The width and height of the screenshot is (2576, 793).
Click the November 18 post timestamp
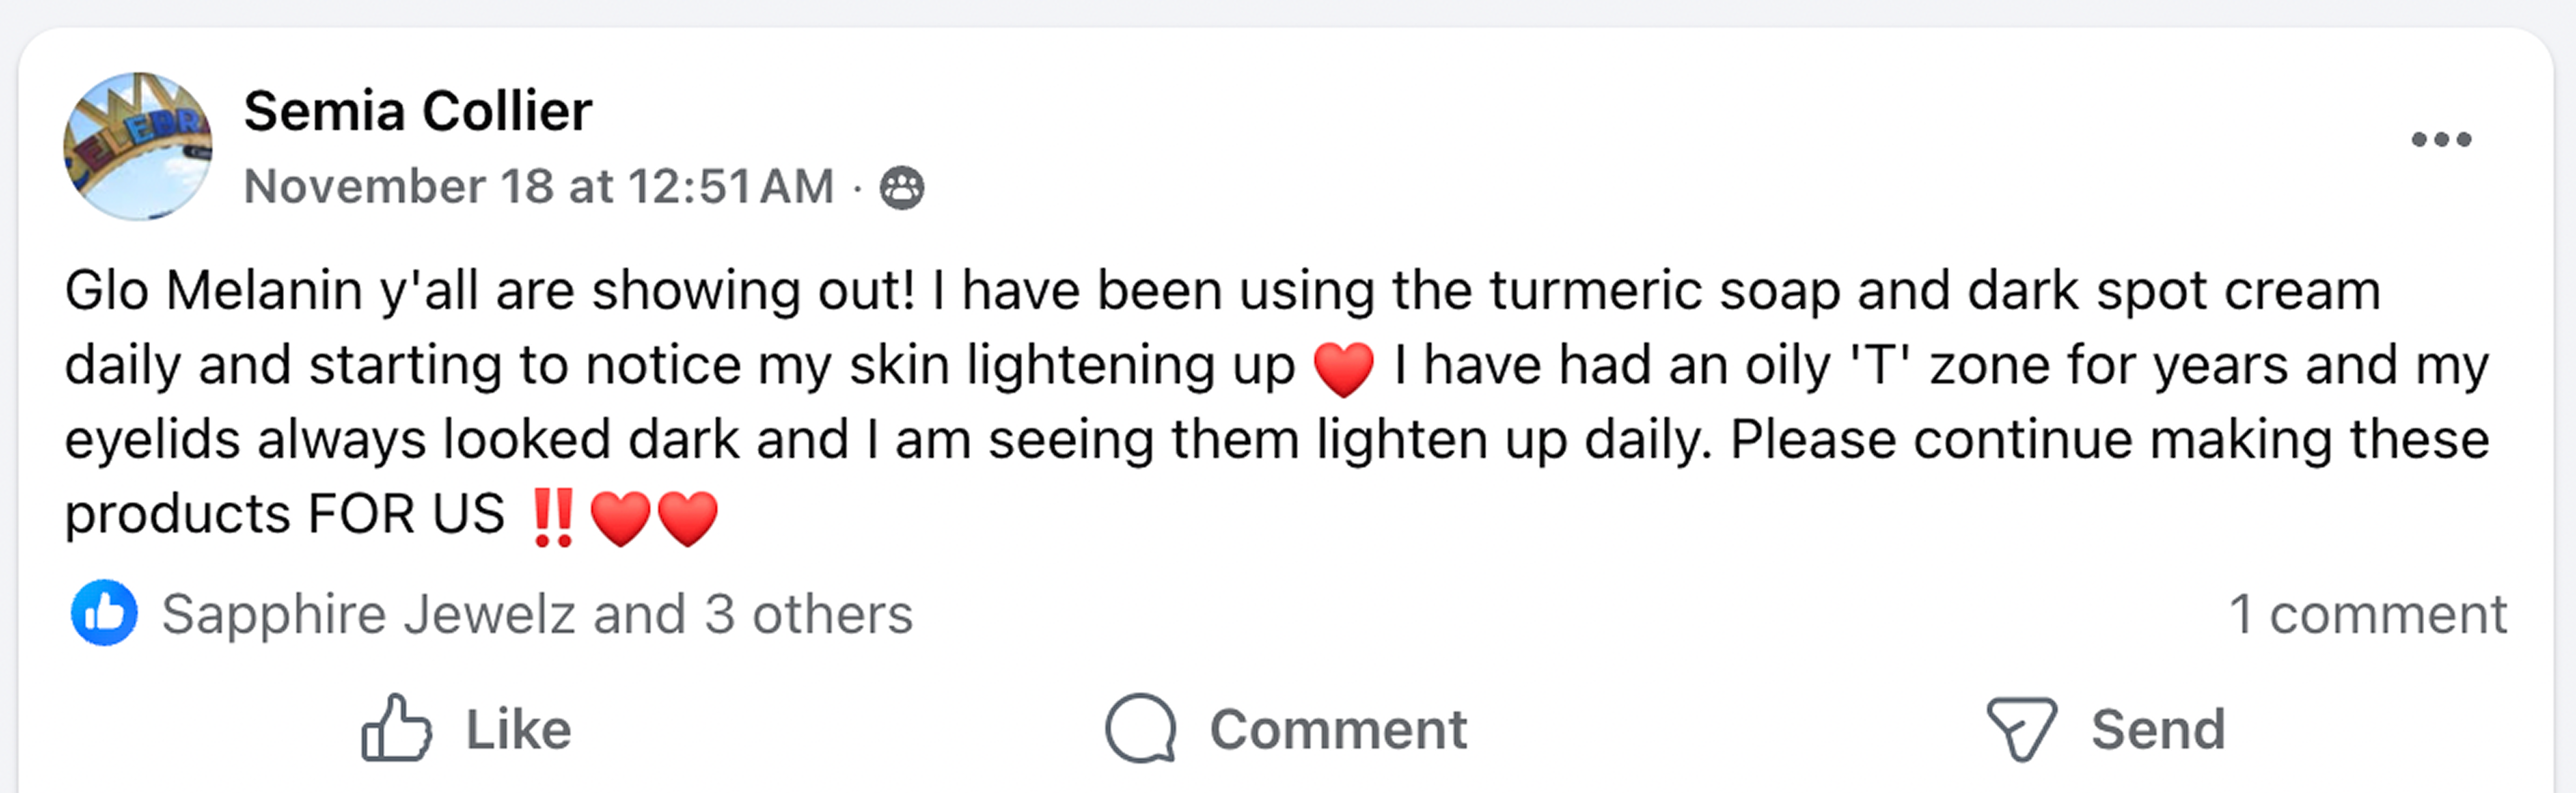coord(538,187)
